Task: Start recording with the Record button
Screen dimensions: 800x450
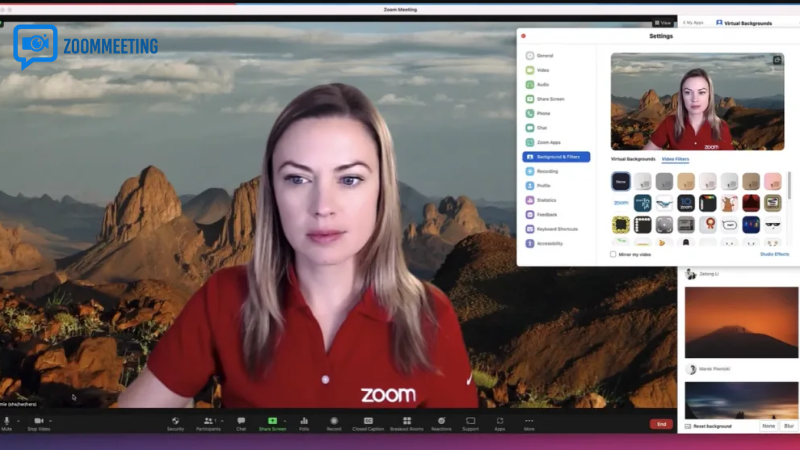Action: pos(334,423)
